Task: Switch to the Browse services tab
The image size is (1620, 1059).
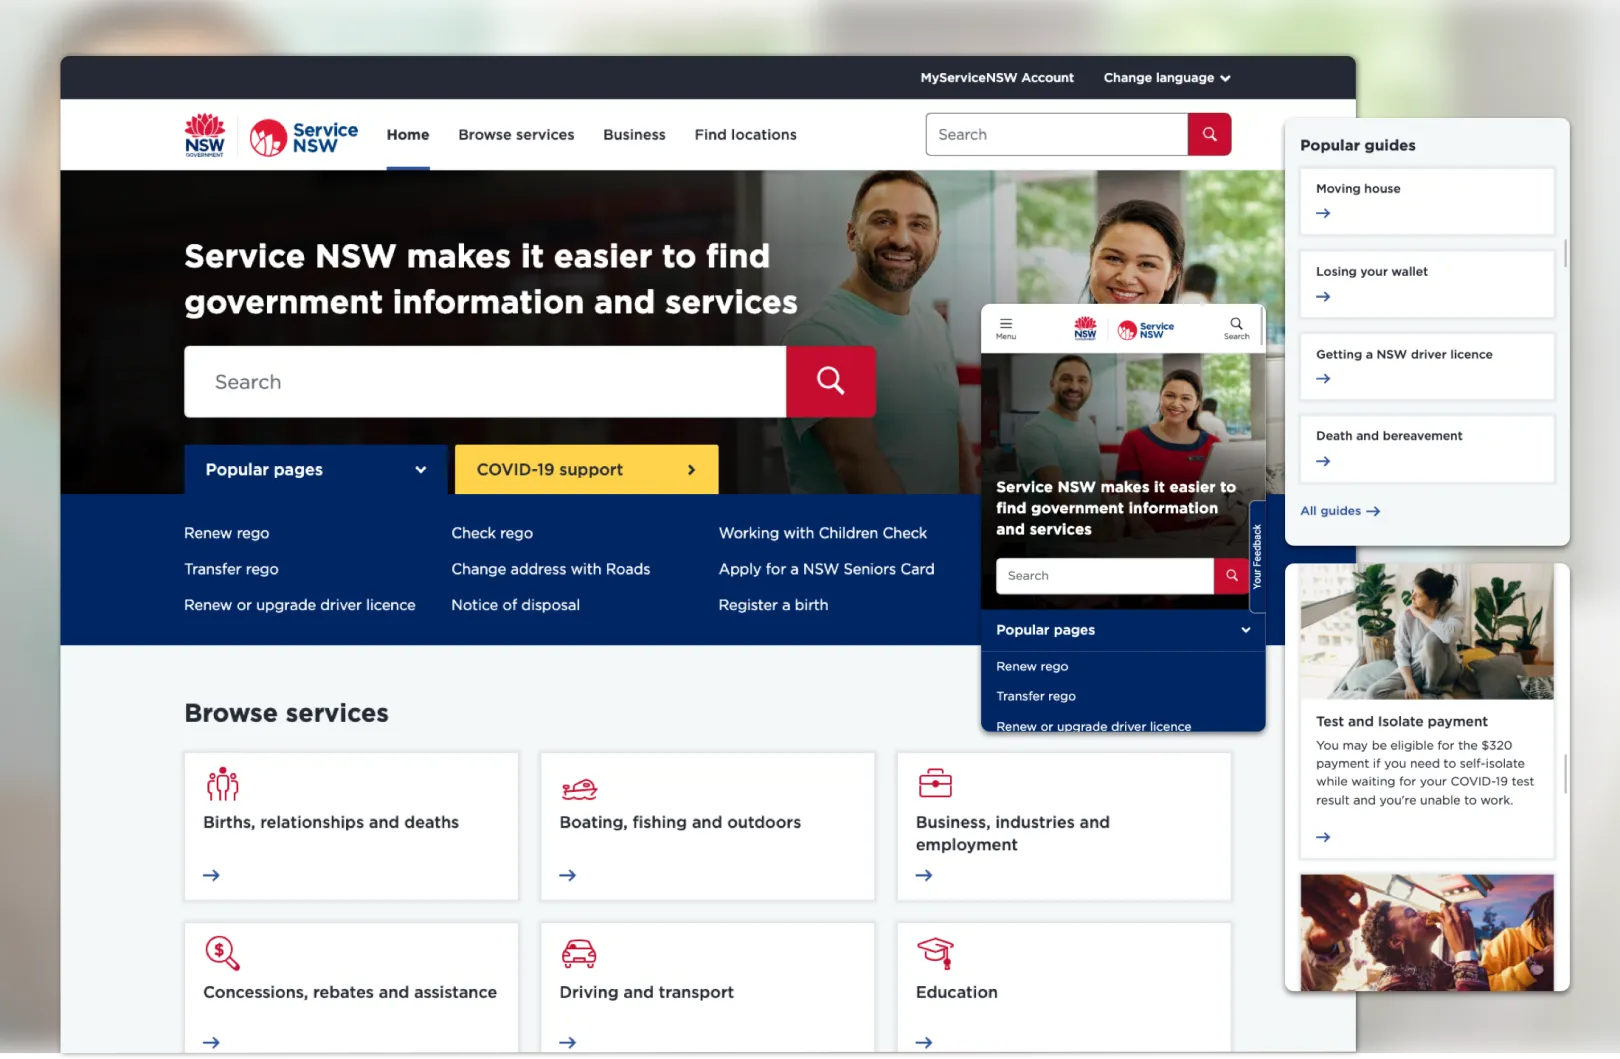Action: coord(516,134)
